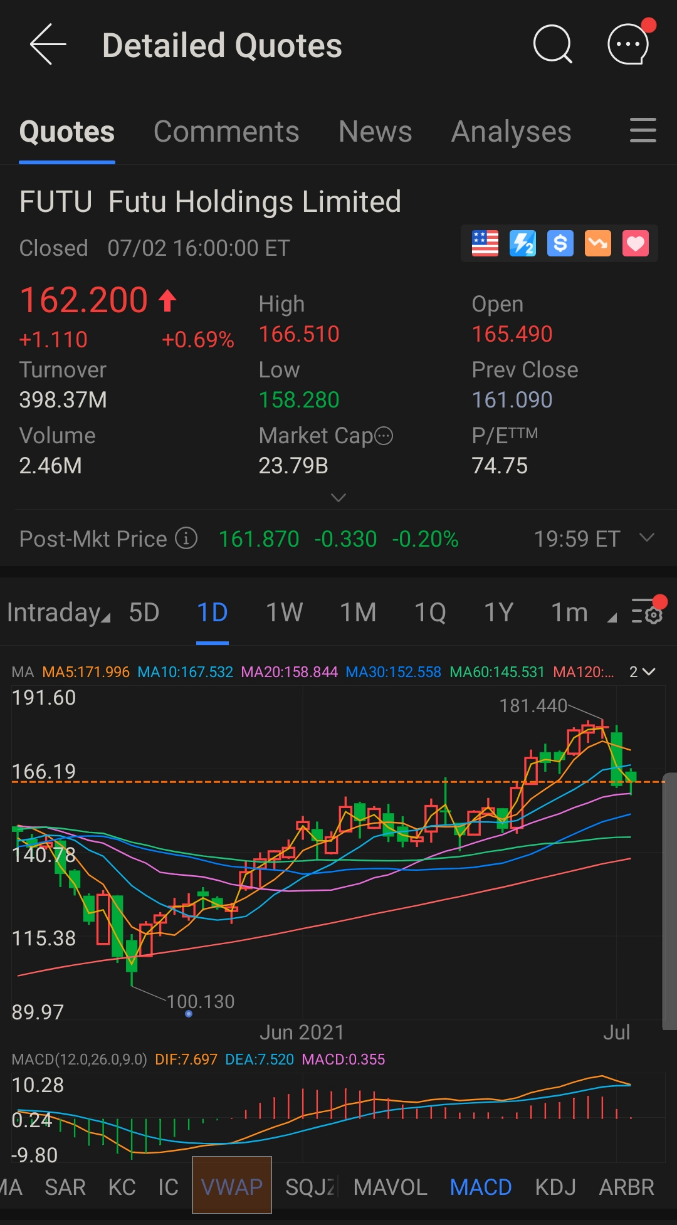Select the 1D chart period
This screenshot has height=1225, width=677.
(x=212, y=612)
